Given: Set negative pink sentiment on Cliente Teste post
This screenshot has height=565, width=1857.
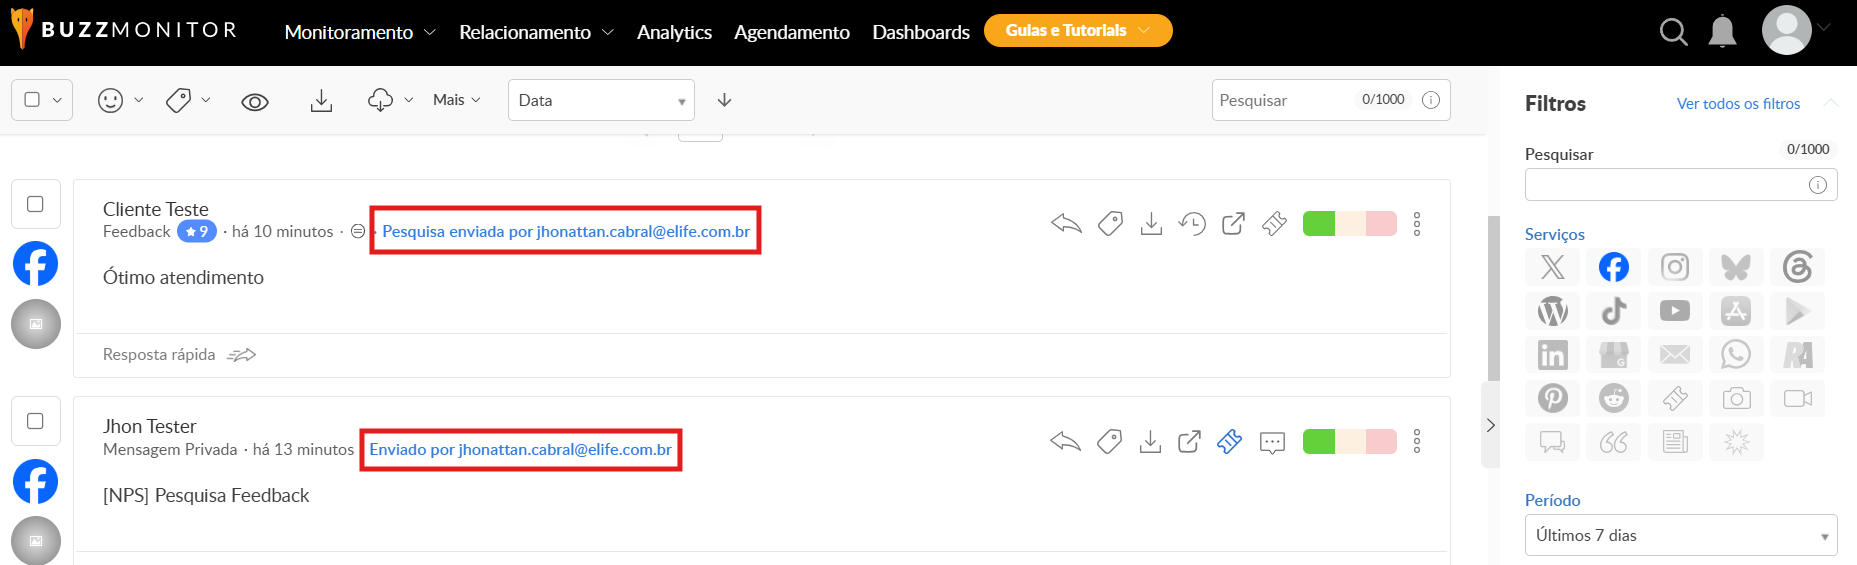Looking at the screenshot, I should click(1381, 224).
